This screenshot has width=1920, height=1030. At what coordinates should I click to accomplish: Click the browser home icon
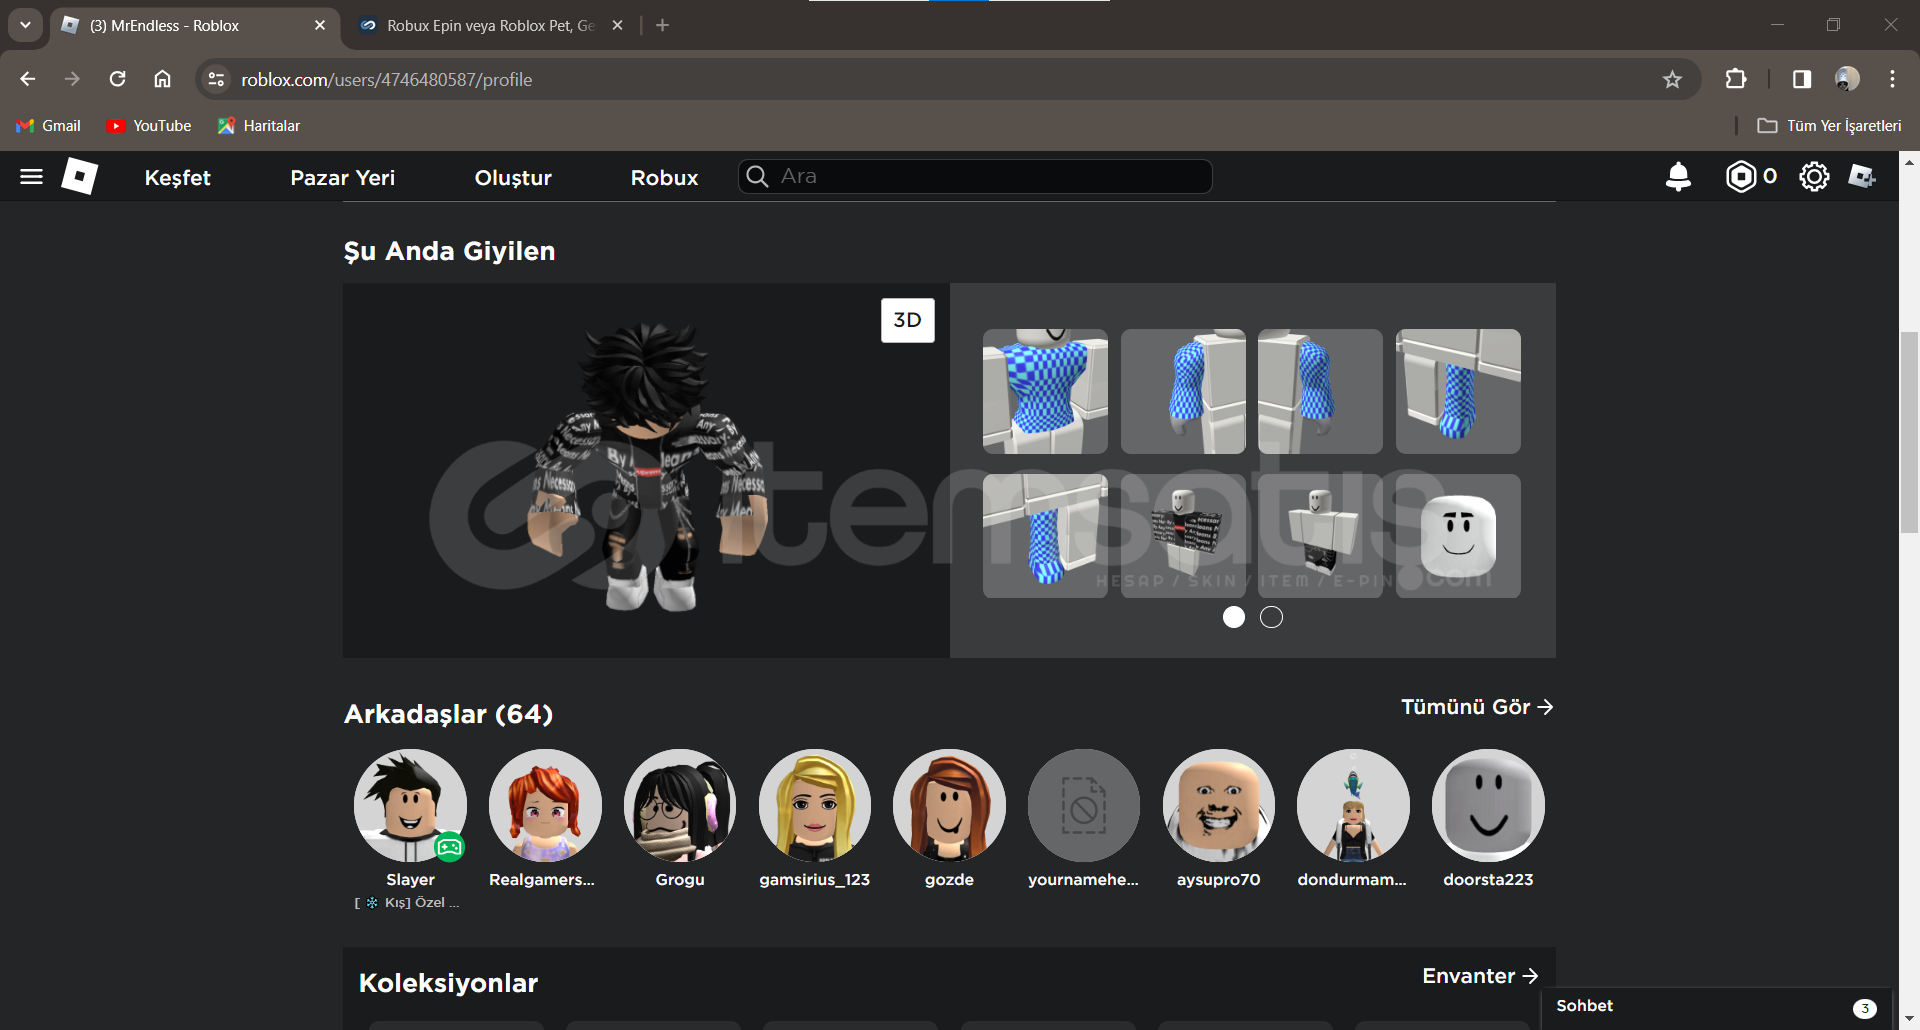click(162, 79)
